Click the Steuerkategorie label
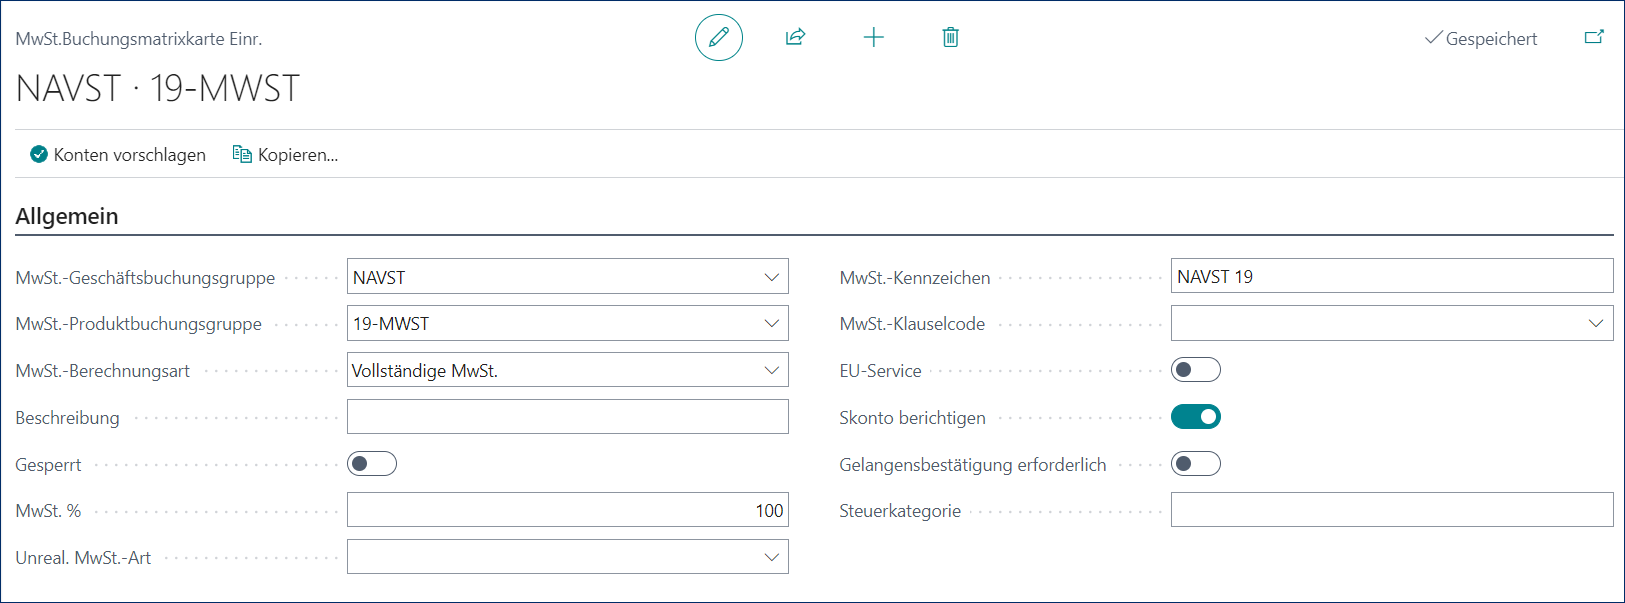1625x603 pixels. point(900,511)
